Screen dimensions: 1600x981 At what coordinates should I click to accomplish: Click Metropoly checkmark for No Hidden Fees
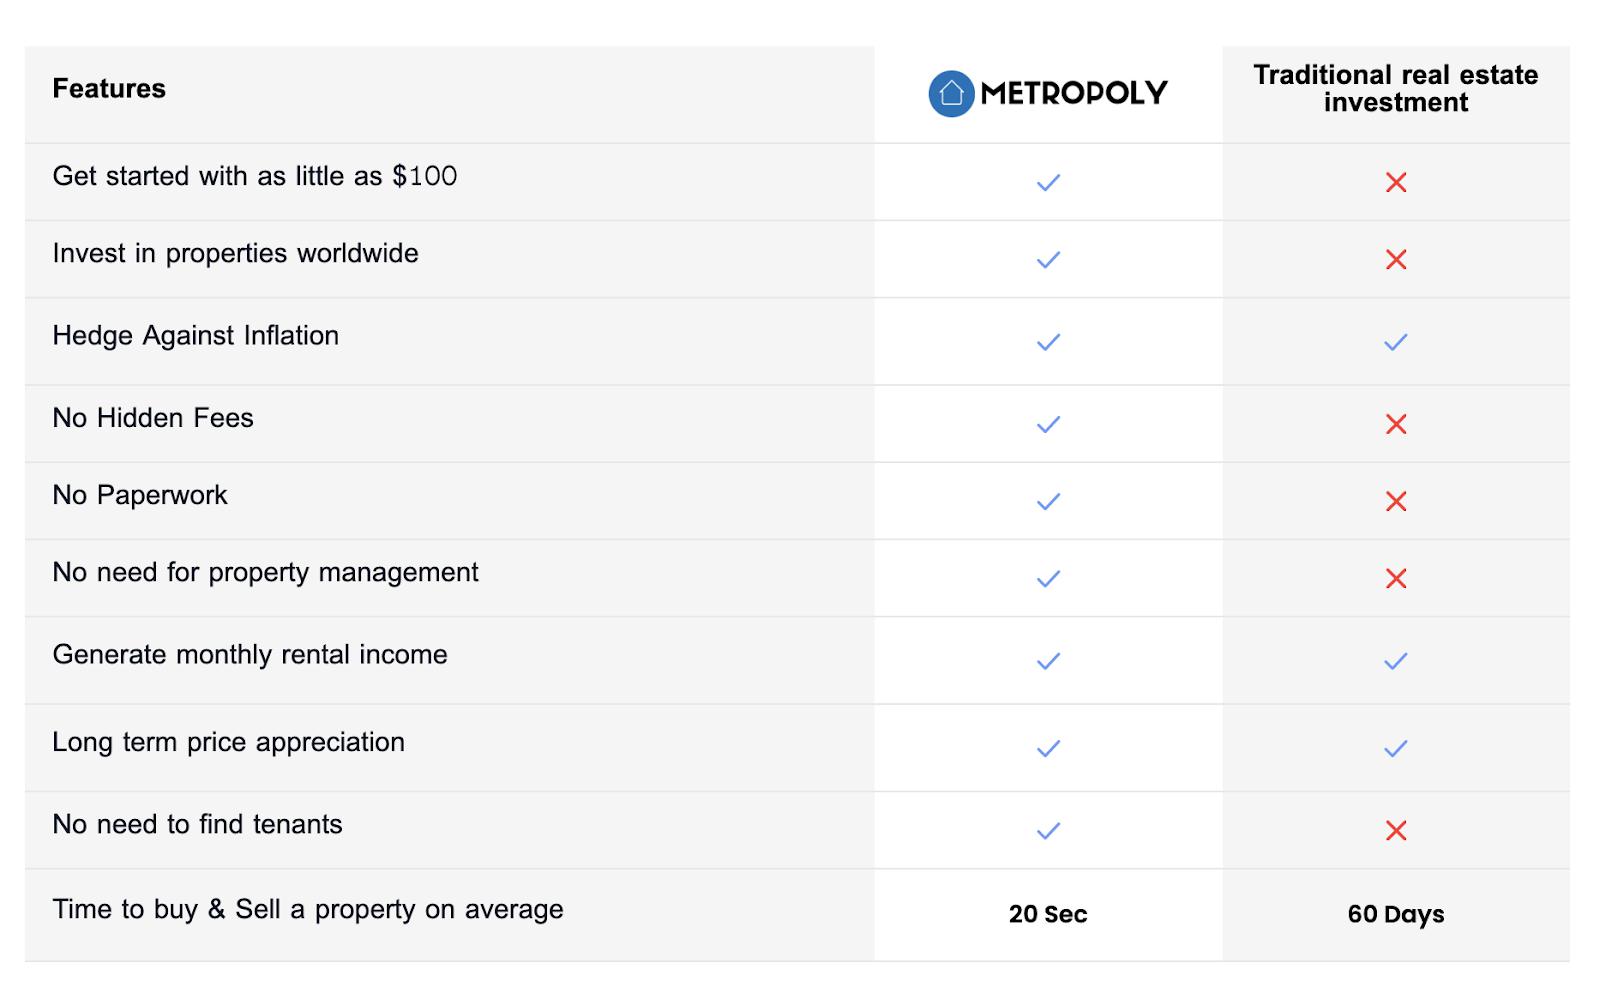(x=1048, y=424)
